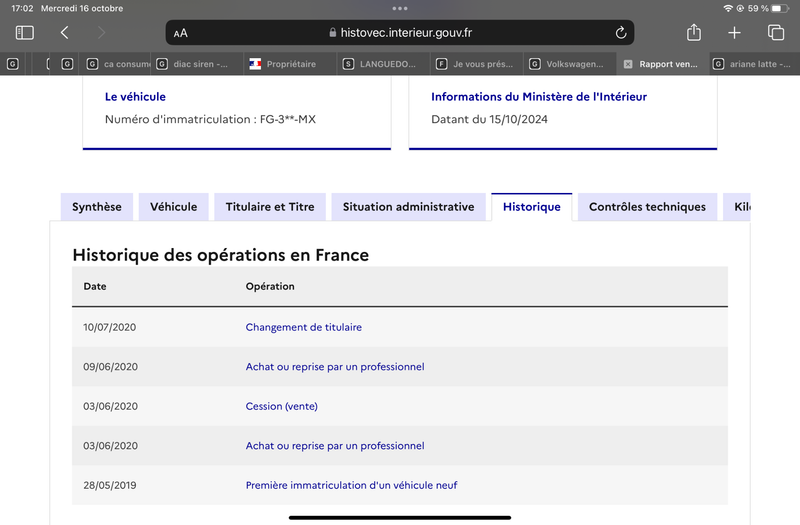Click the 09/06/2020 date cell
The height and width of the screenshot is (525, 800).
point(110,367)
